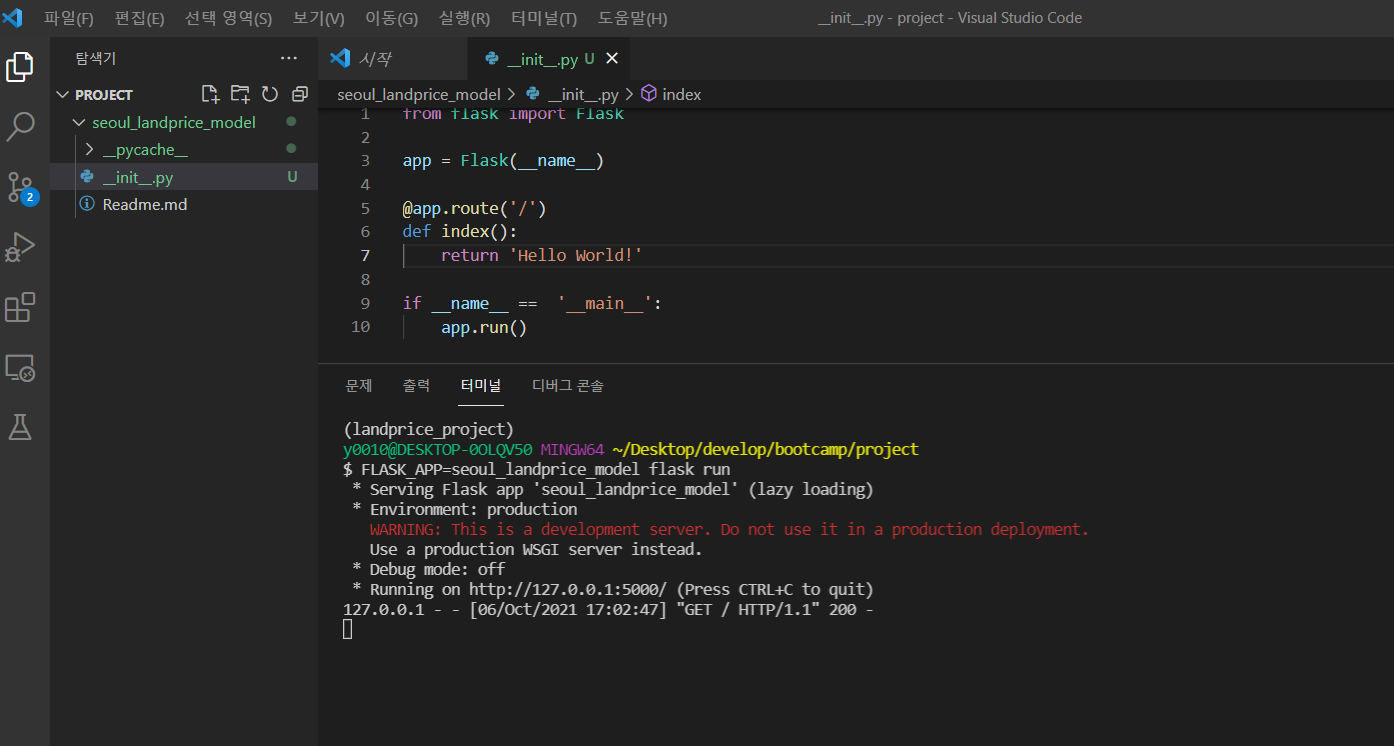Viewport: 1394px width, 746px height.
Task: Expand the __pycache__ folder
Action: [90, 150]
